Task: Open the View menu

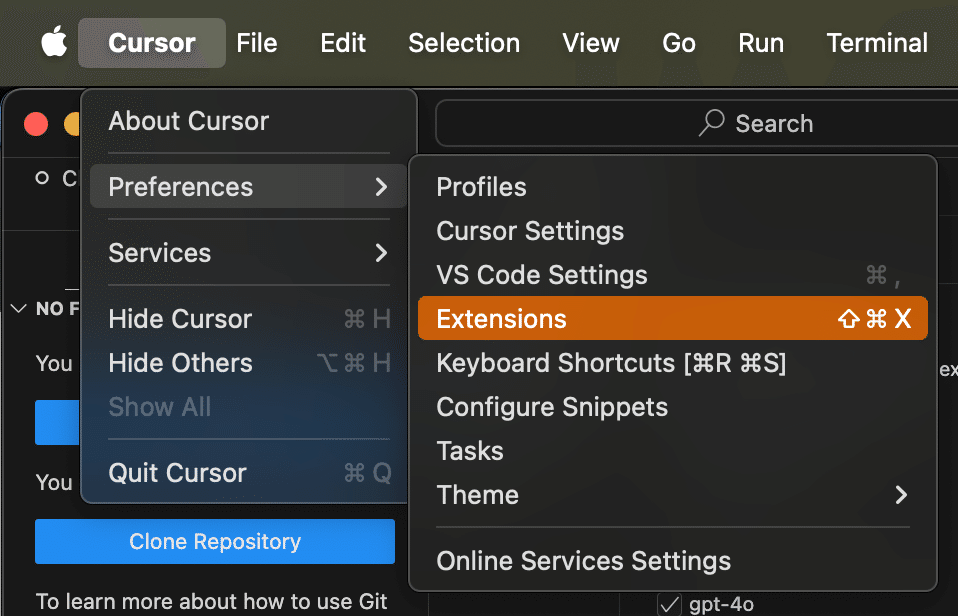Action: [590, 43]
